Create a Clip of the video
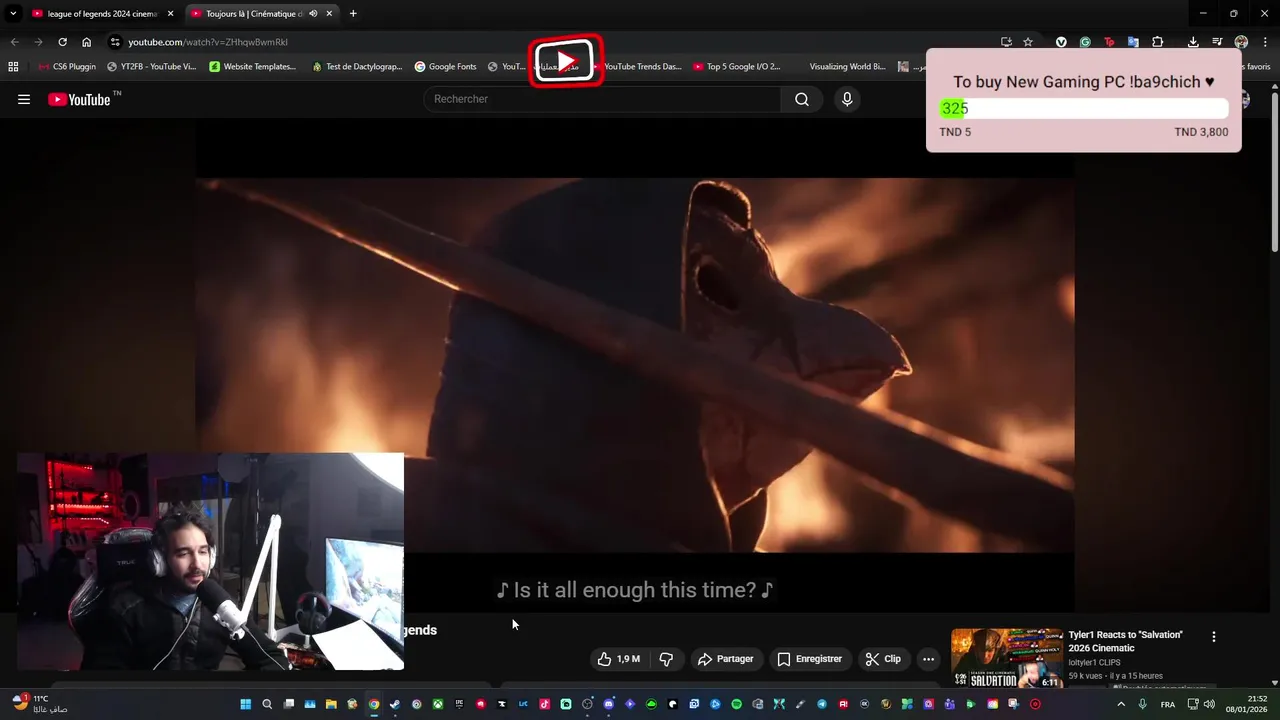 click(x=883, y=659)
